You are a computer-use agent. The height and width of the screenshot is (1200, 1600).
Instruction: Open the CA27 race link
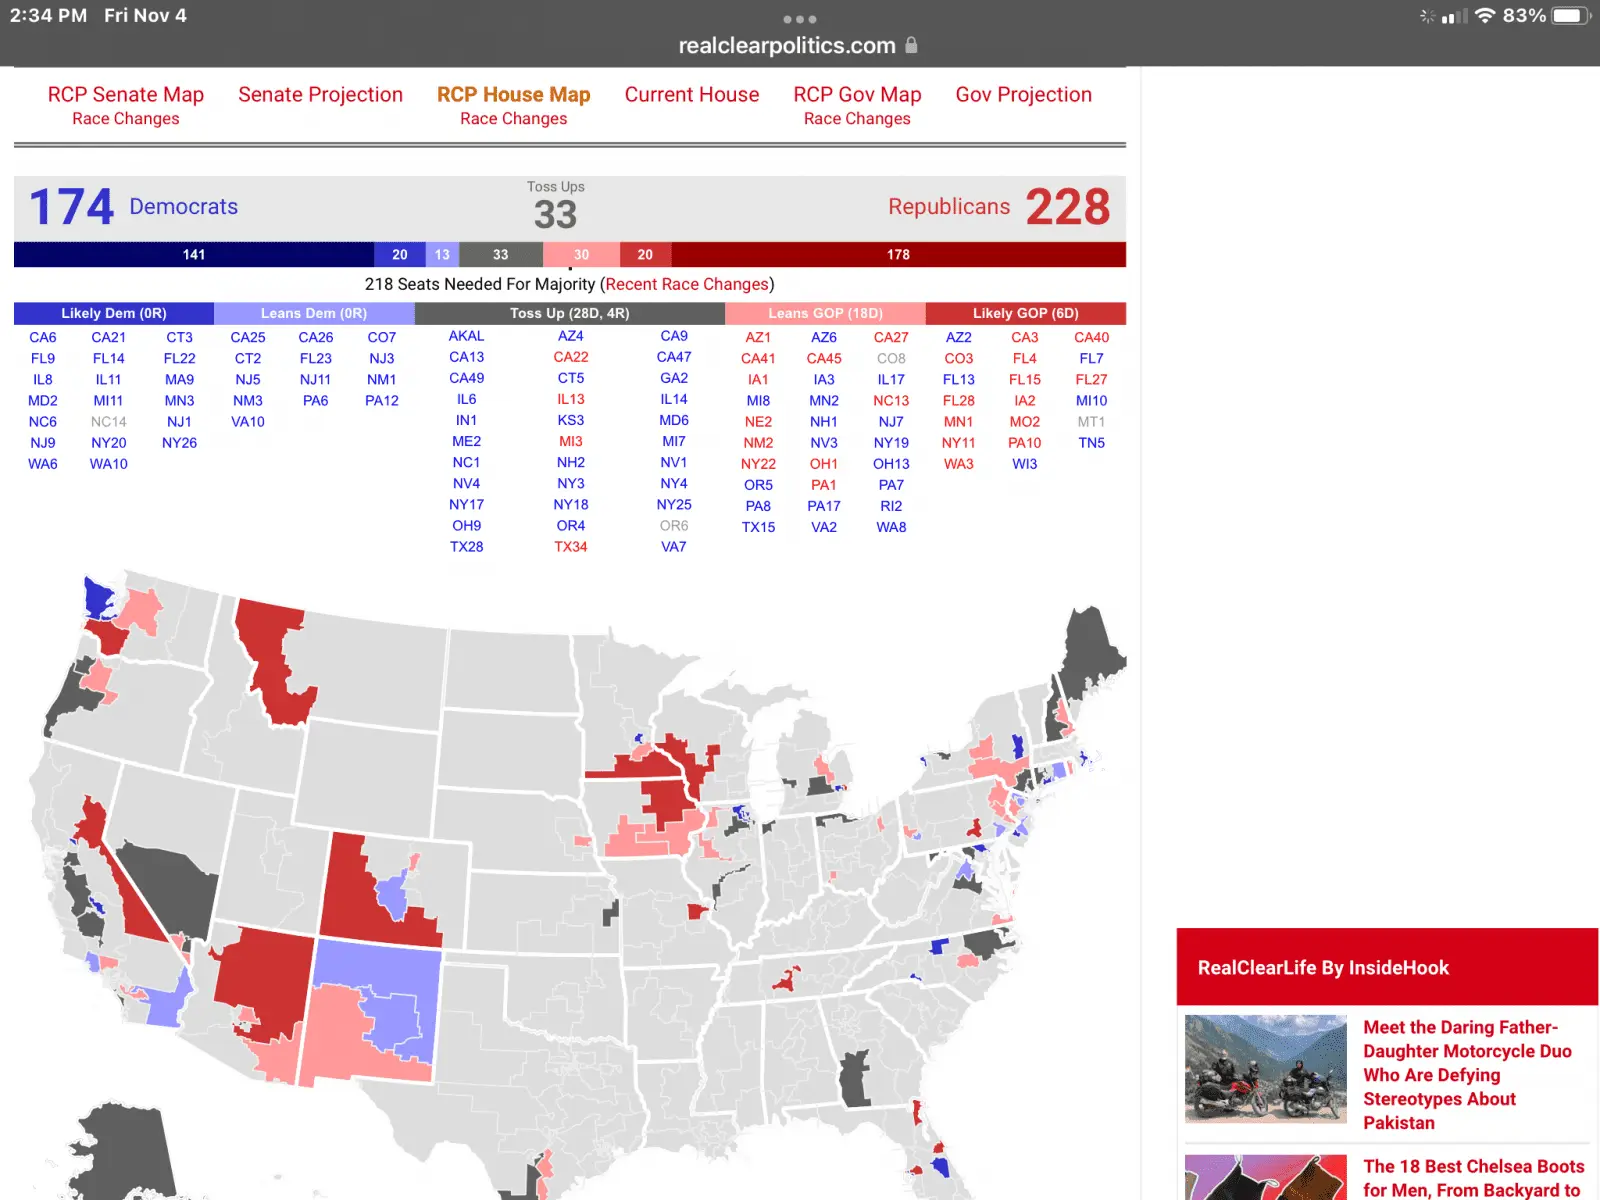[x=891, y=338]
